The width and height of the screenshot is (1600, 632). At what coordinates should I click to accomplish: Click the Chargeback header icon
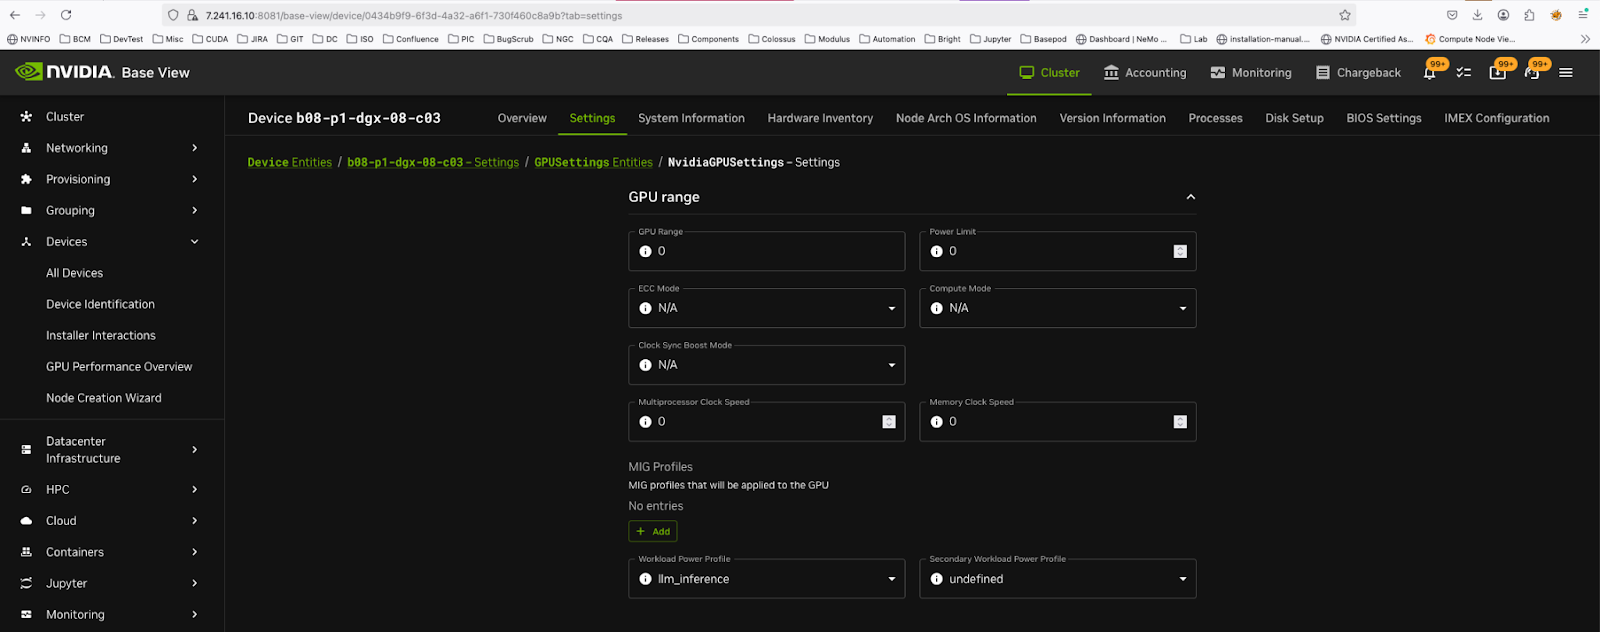[x=1323, y=73]
